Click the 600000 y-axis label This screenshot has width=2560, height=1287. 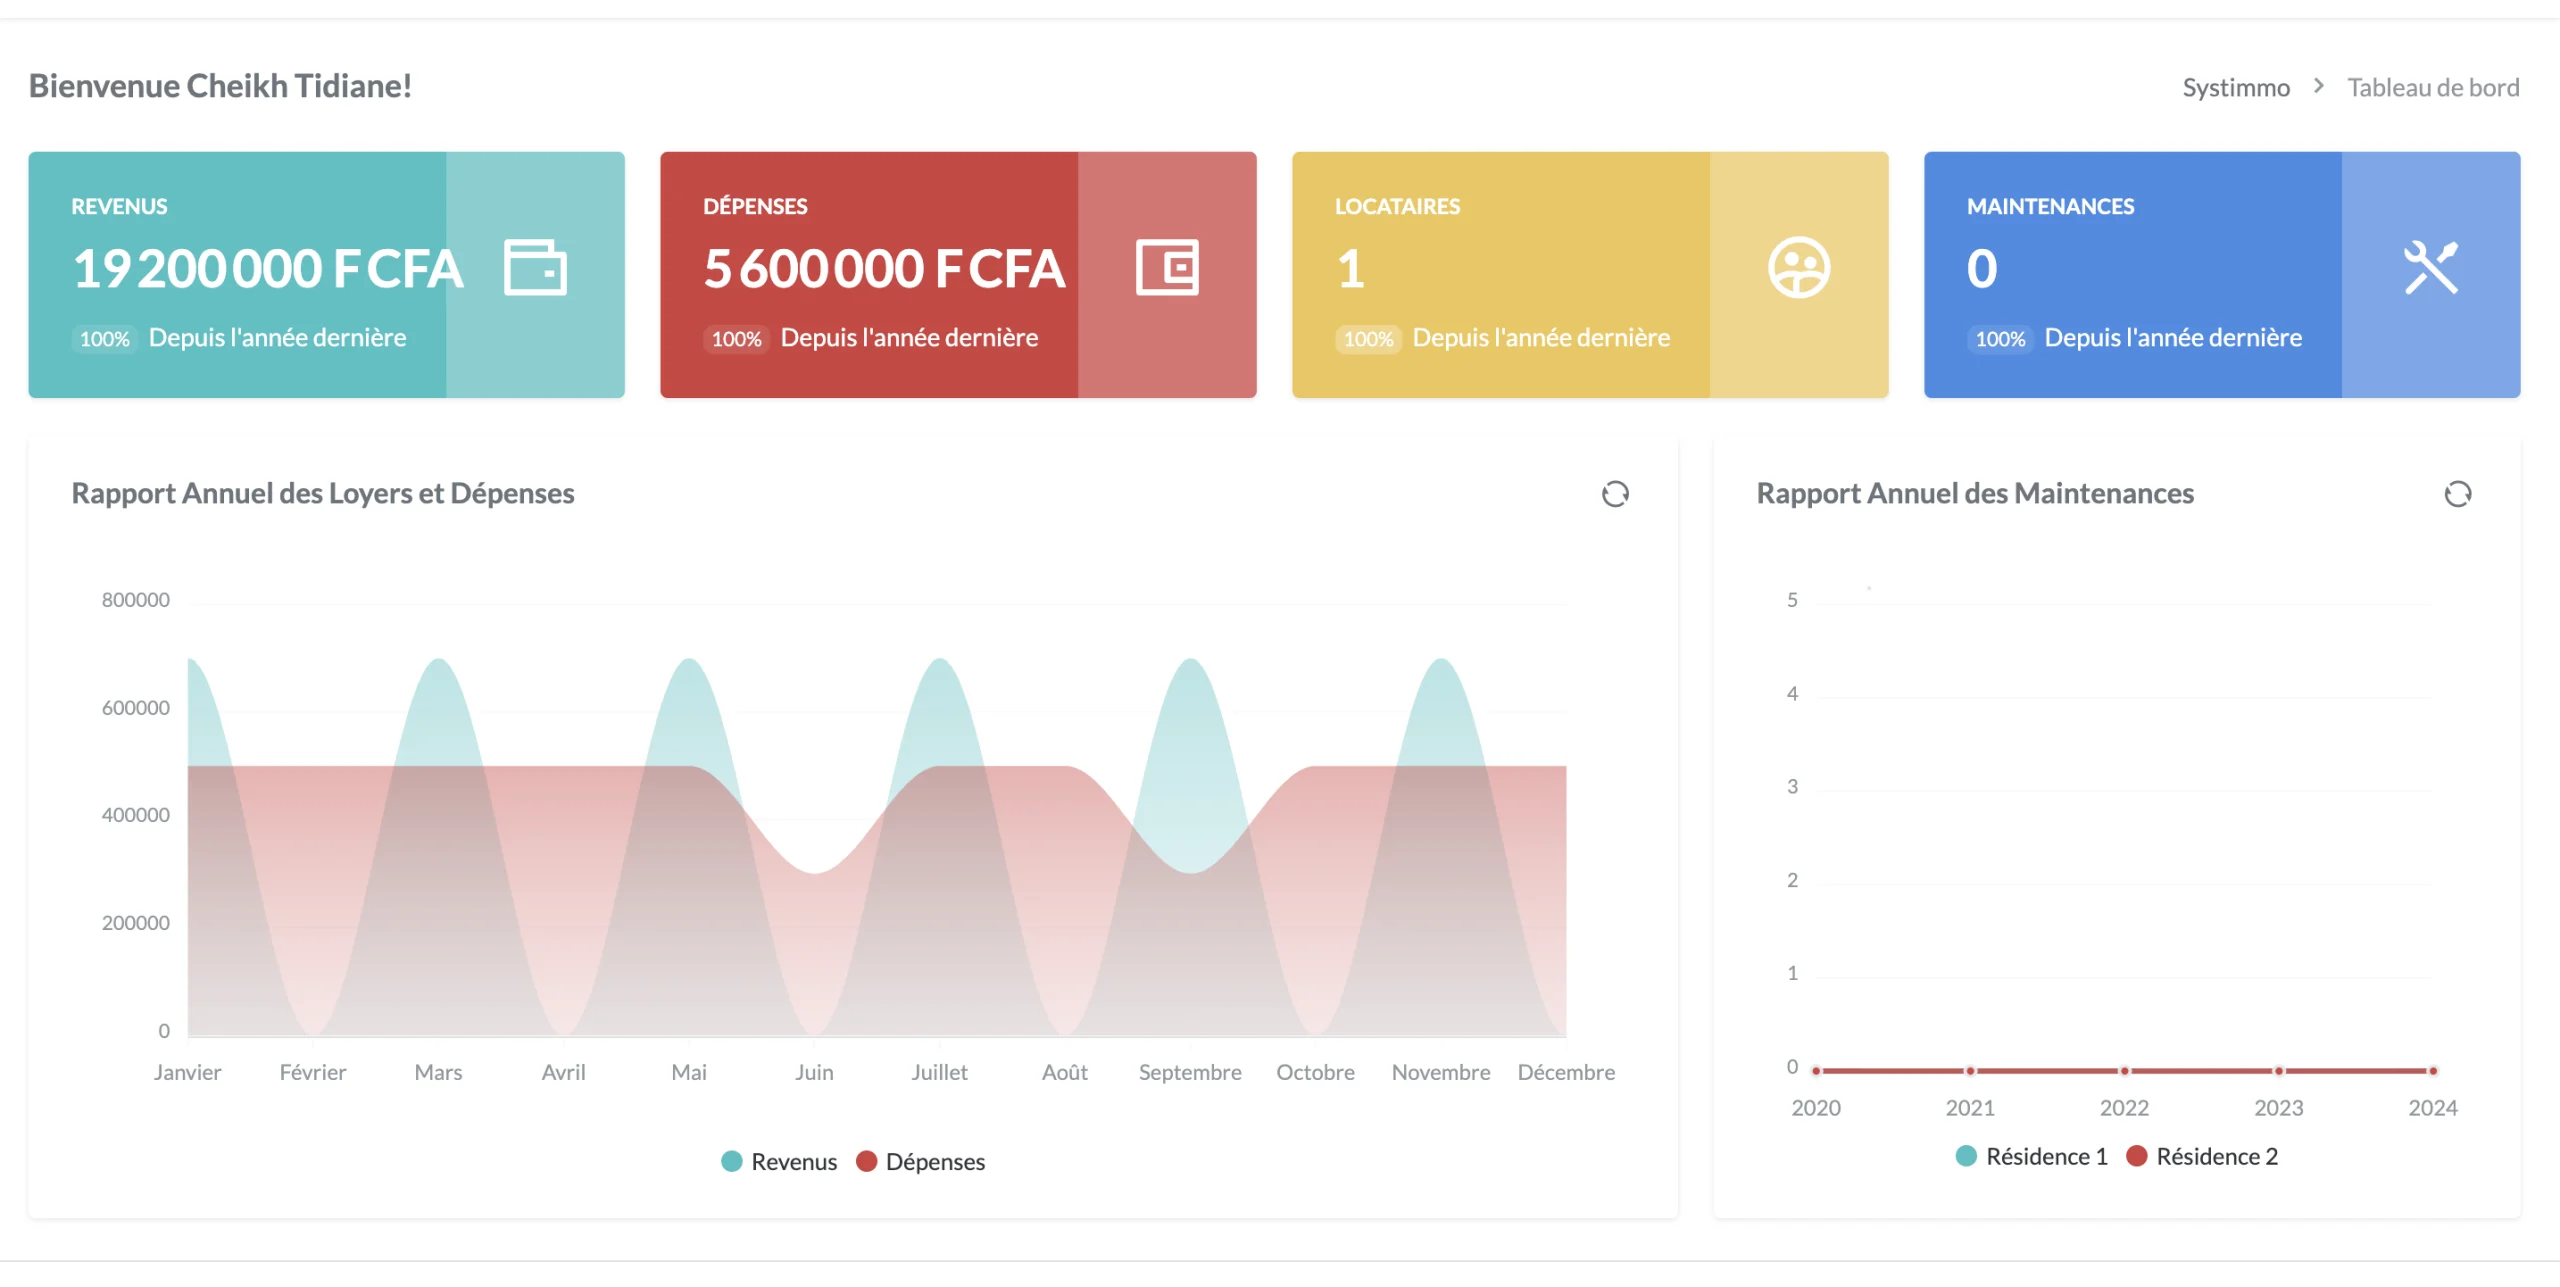click(135, 707)
